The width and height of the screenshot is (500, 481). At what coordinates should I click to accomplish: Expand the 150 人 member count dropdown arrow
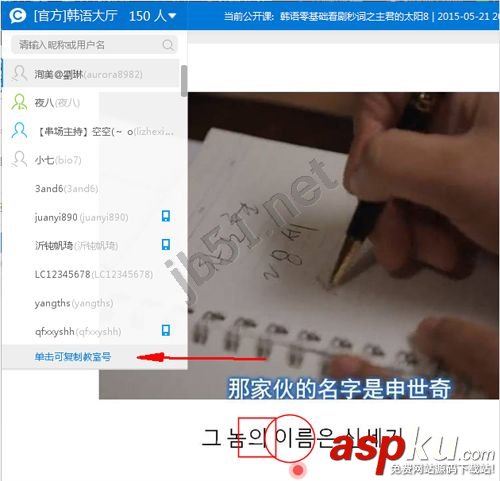(x=172, y=16)
